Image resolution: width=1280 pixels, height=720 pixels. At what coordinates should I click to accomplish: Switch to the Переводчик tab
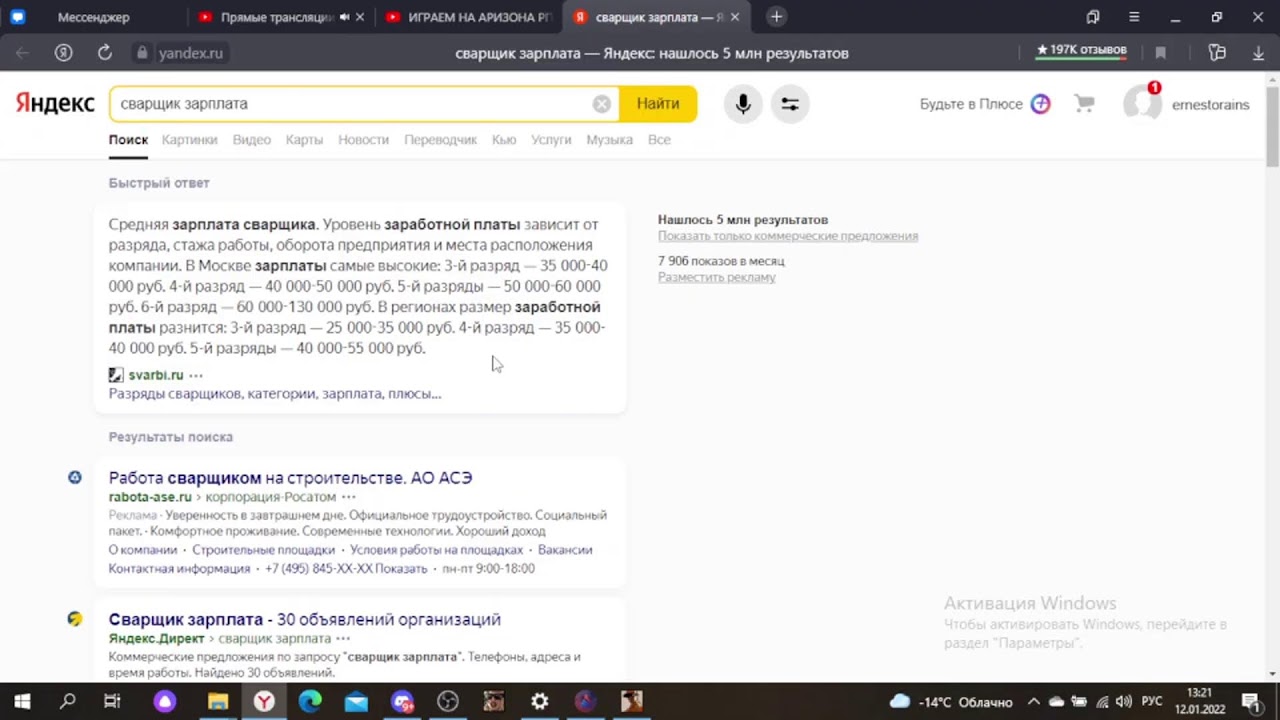point(440,140)
